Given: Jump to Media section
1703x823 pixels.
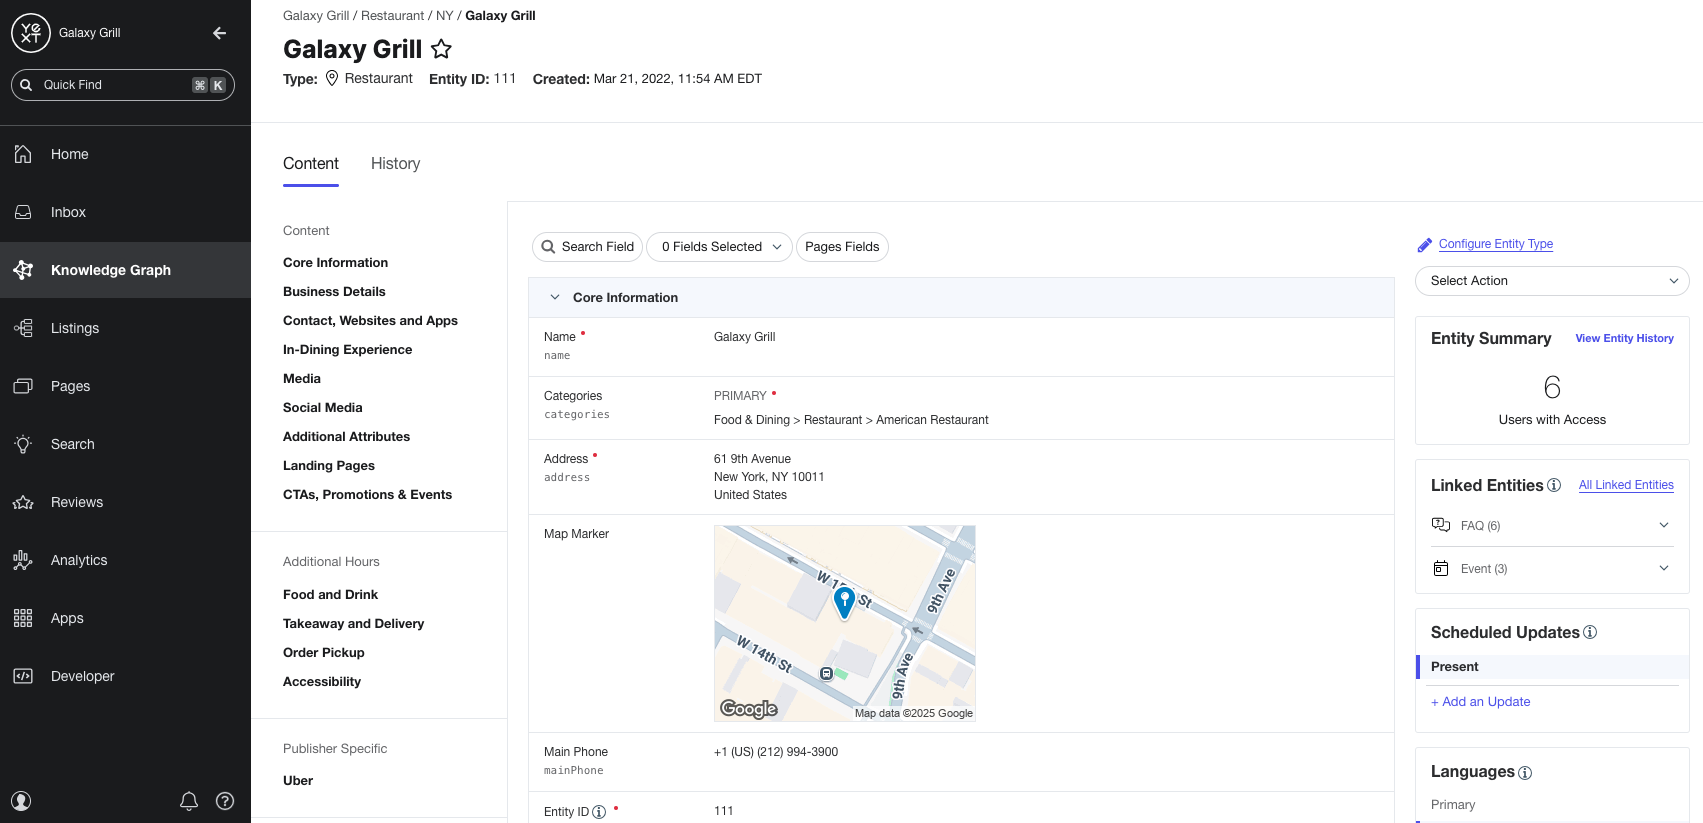Looking at the screenshot, I should click(x=302, y=379).
